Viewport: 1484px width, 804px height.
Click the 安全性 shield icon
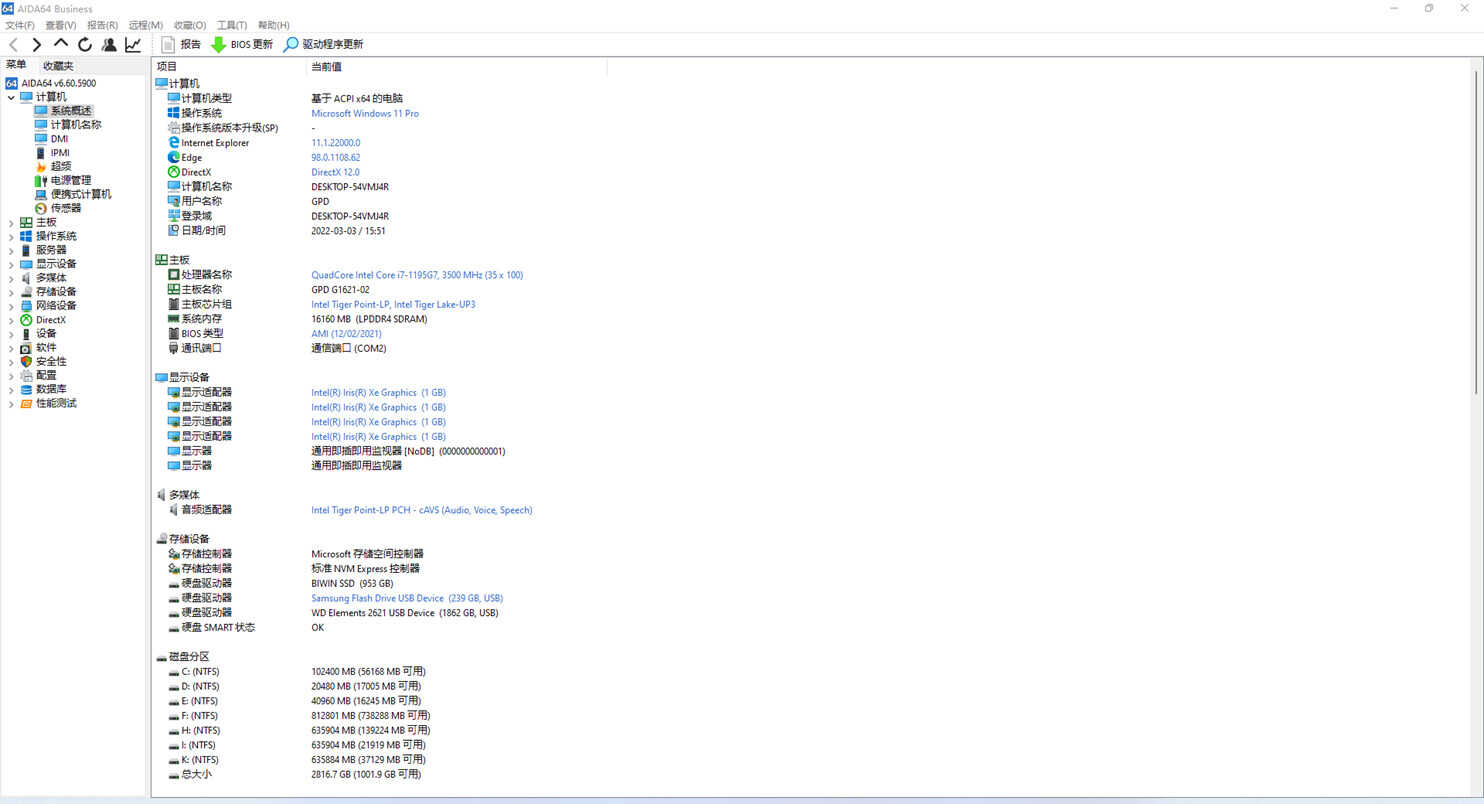26,362
